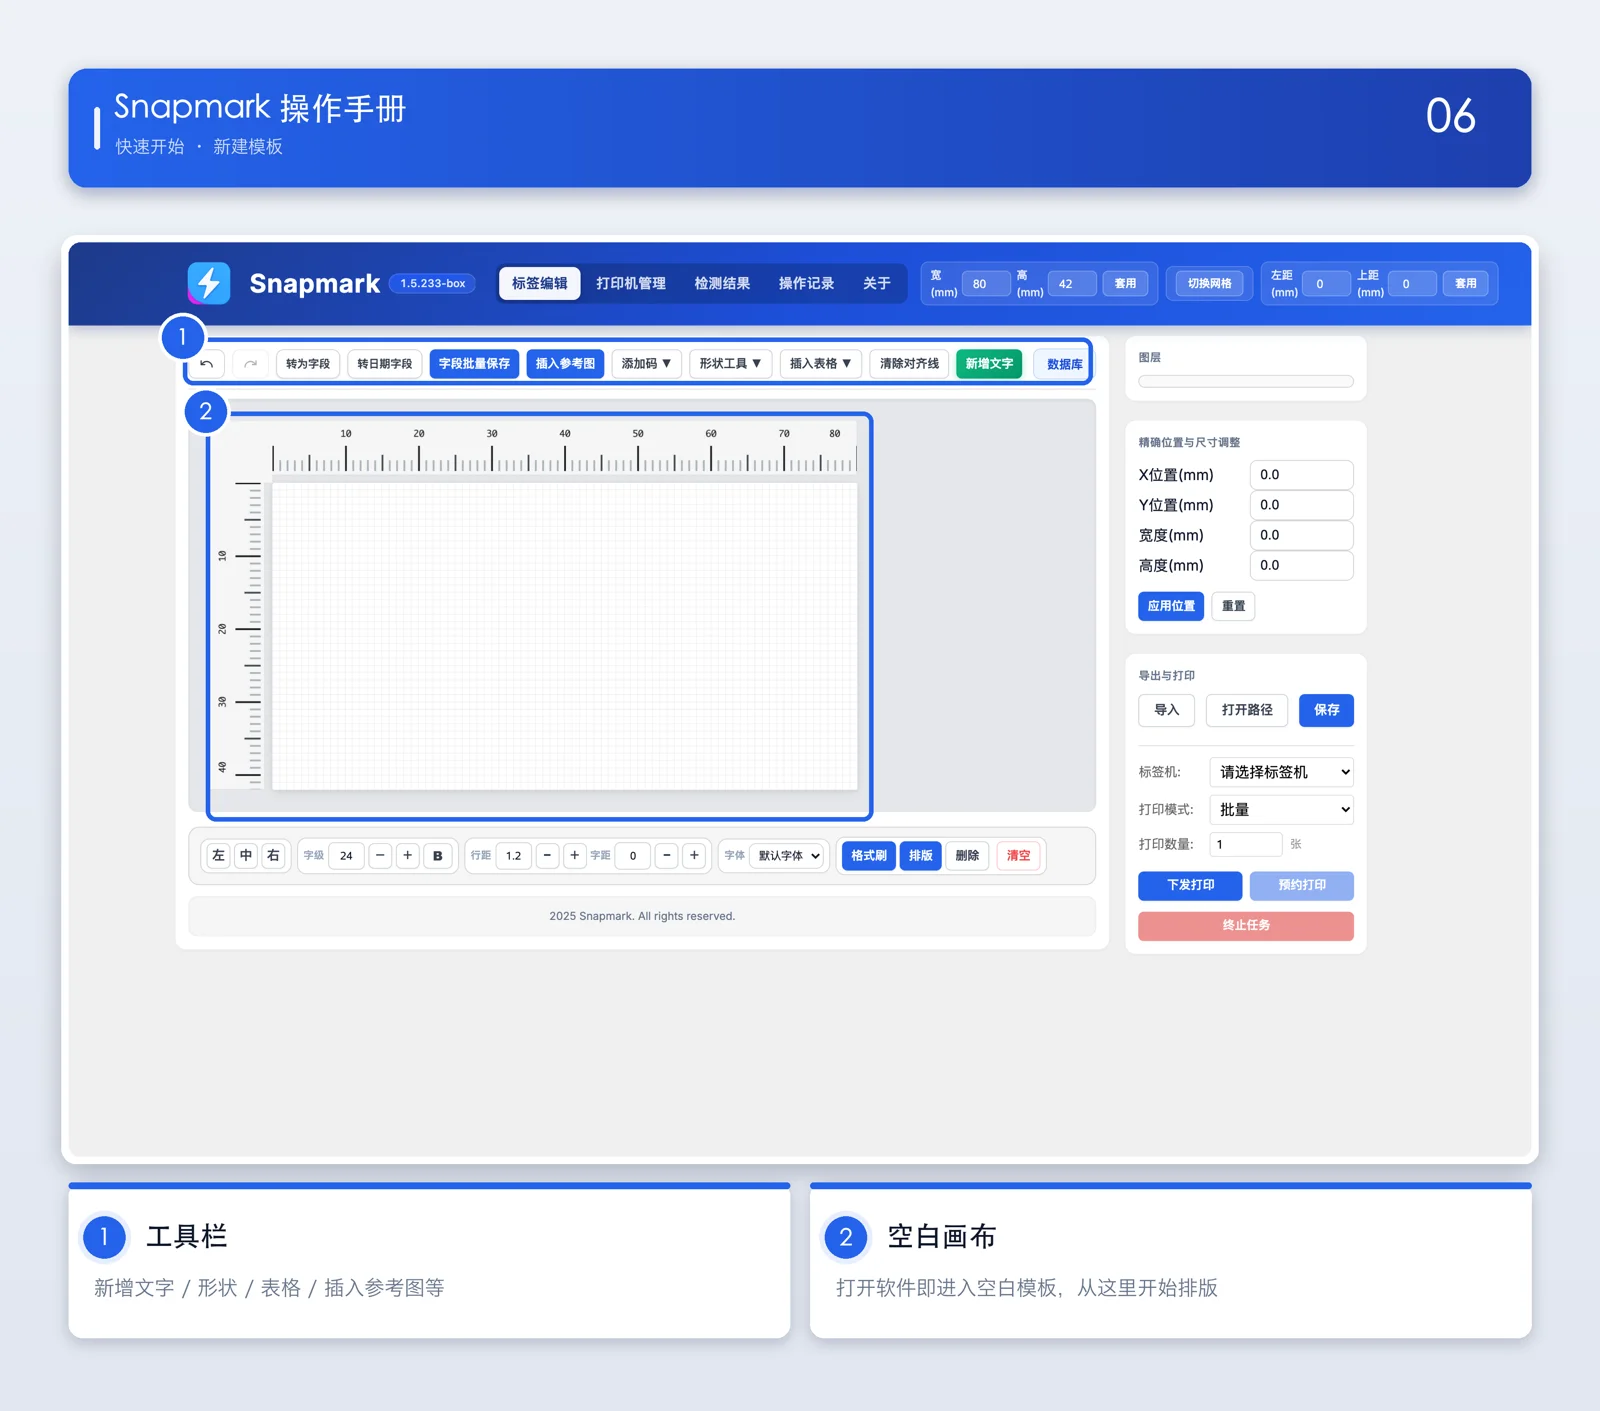Click the 预约打印 scheduled print button

pyautogui.click(x=1302, y=886)
